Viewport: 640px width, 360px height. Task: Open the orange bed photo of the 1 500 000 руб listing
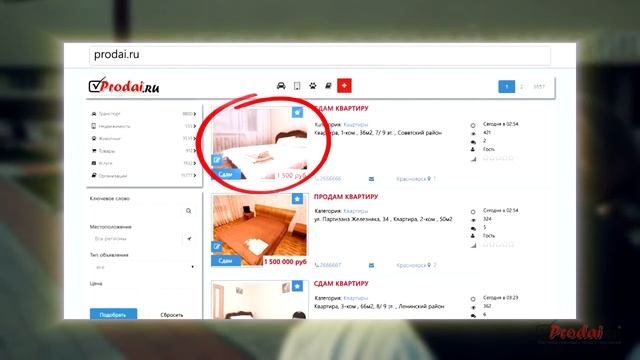point(260,230)
